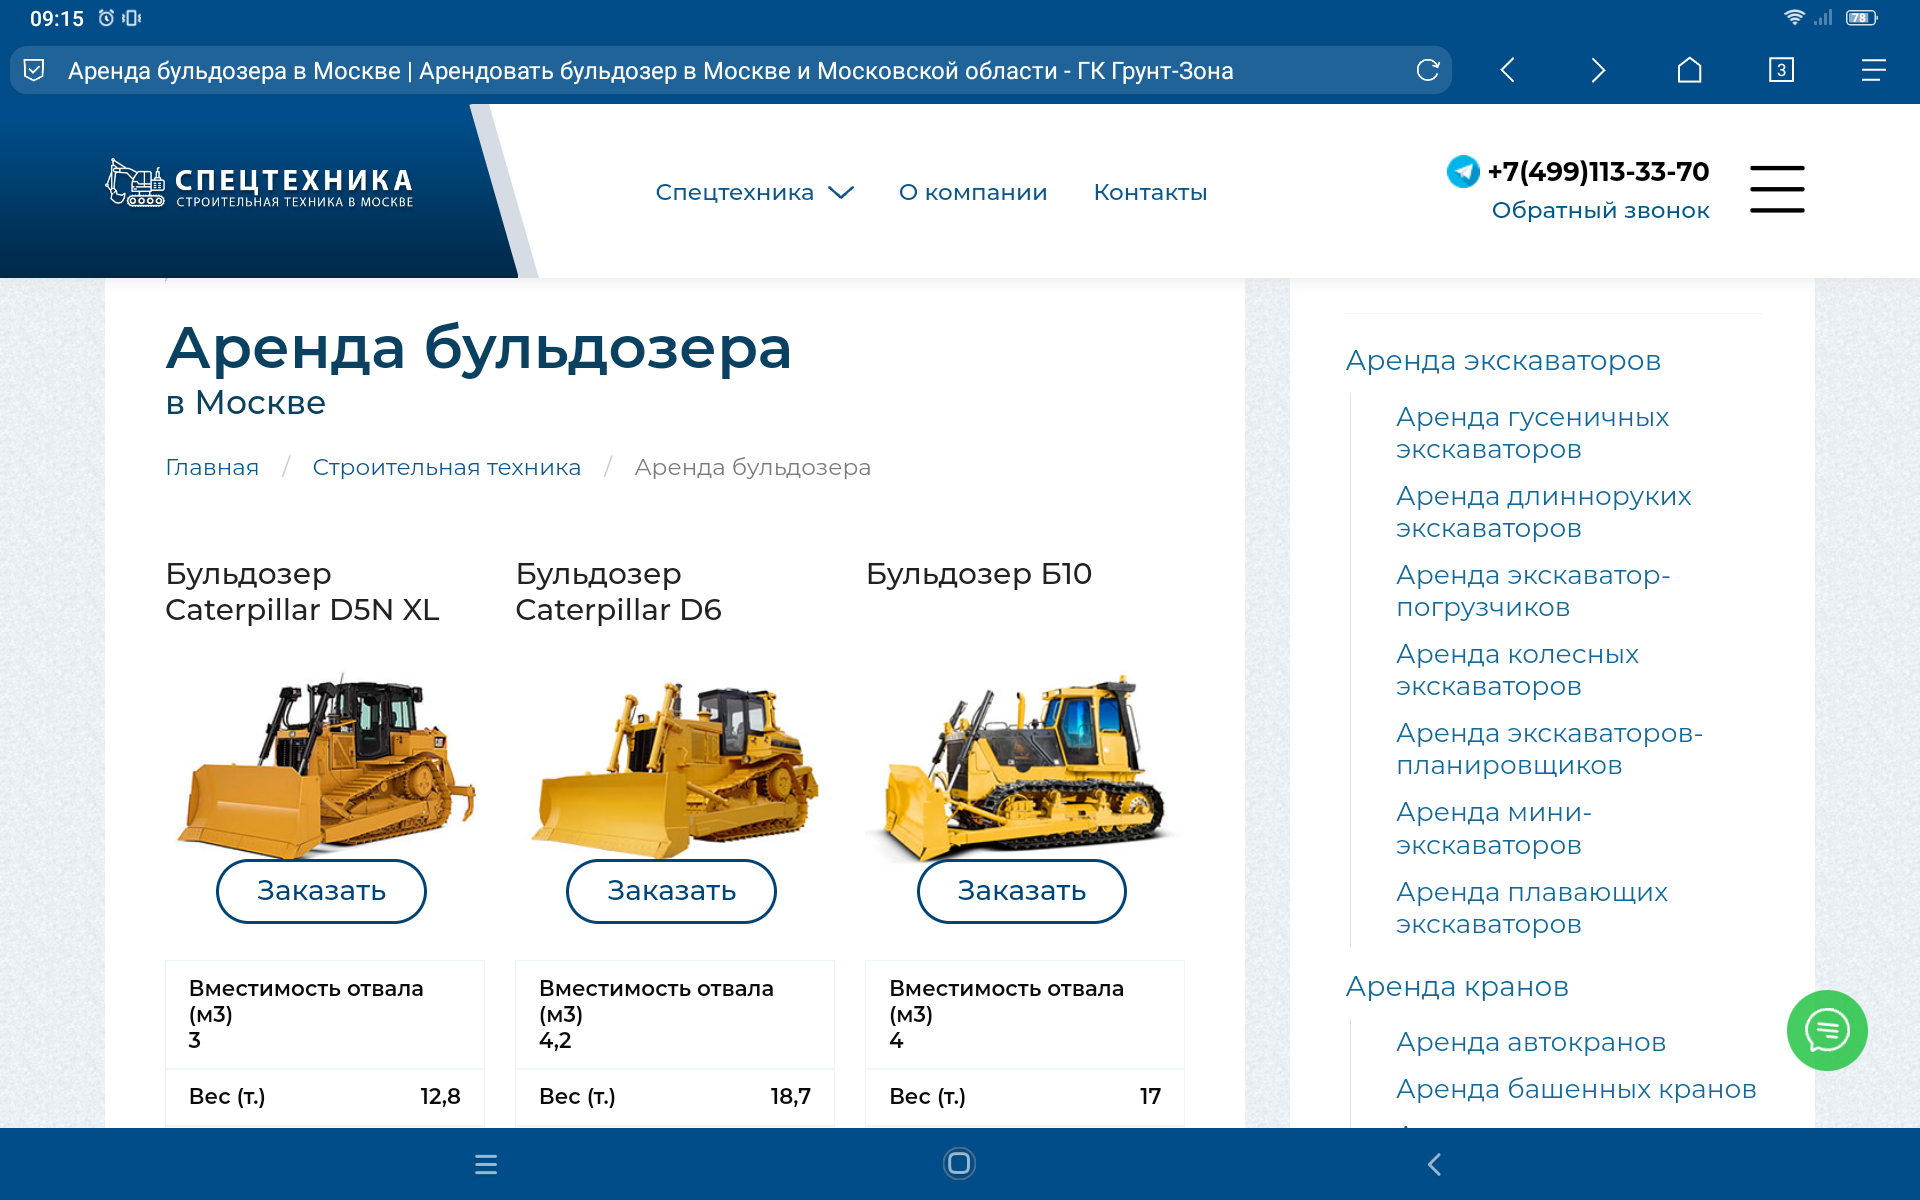Open the Контакты menu item
This screenshot has width=1920, height=1200.
click(x=1150, y=192)
